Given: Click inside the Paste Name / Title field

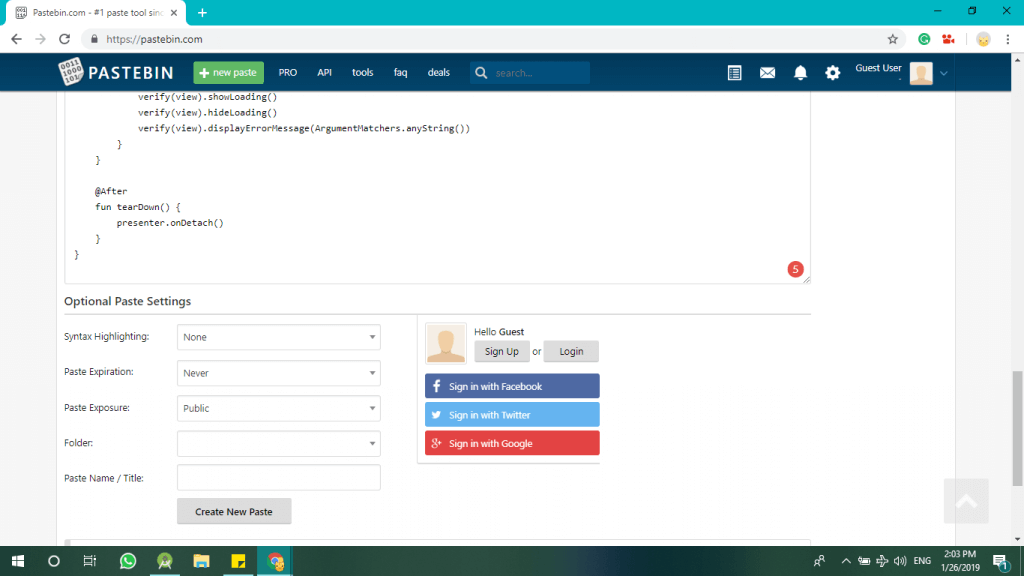Looking at the screenshot, I should [x=278, y=477].
